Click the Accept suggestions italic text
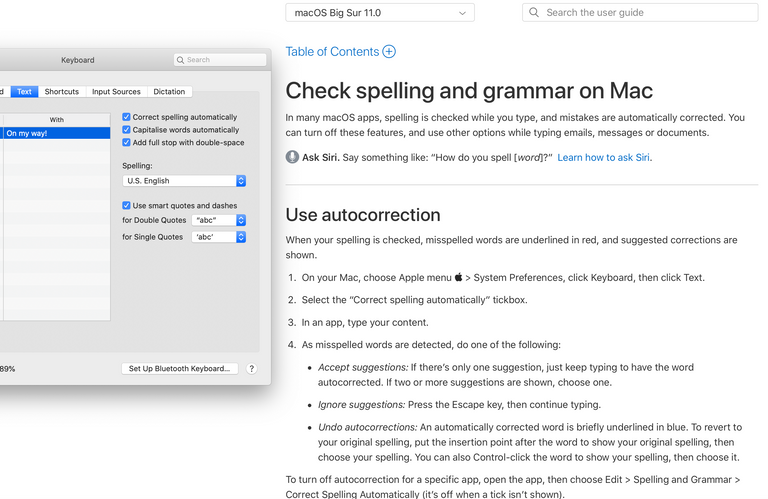This screenshot has width=768, height=499. (x=363, y=367)
